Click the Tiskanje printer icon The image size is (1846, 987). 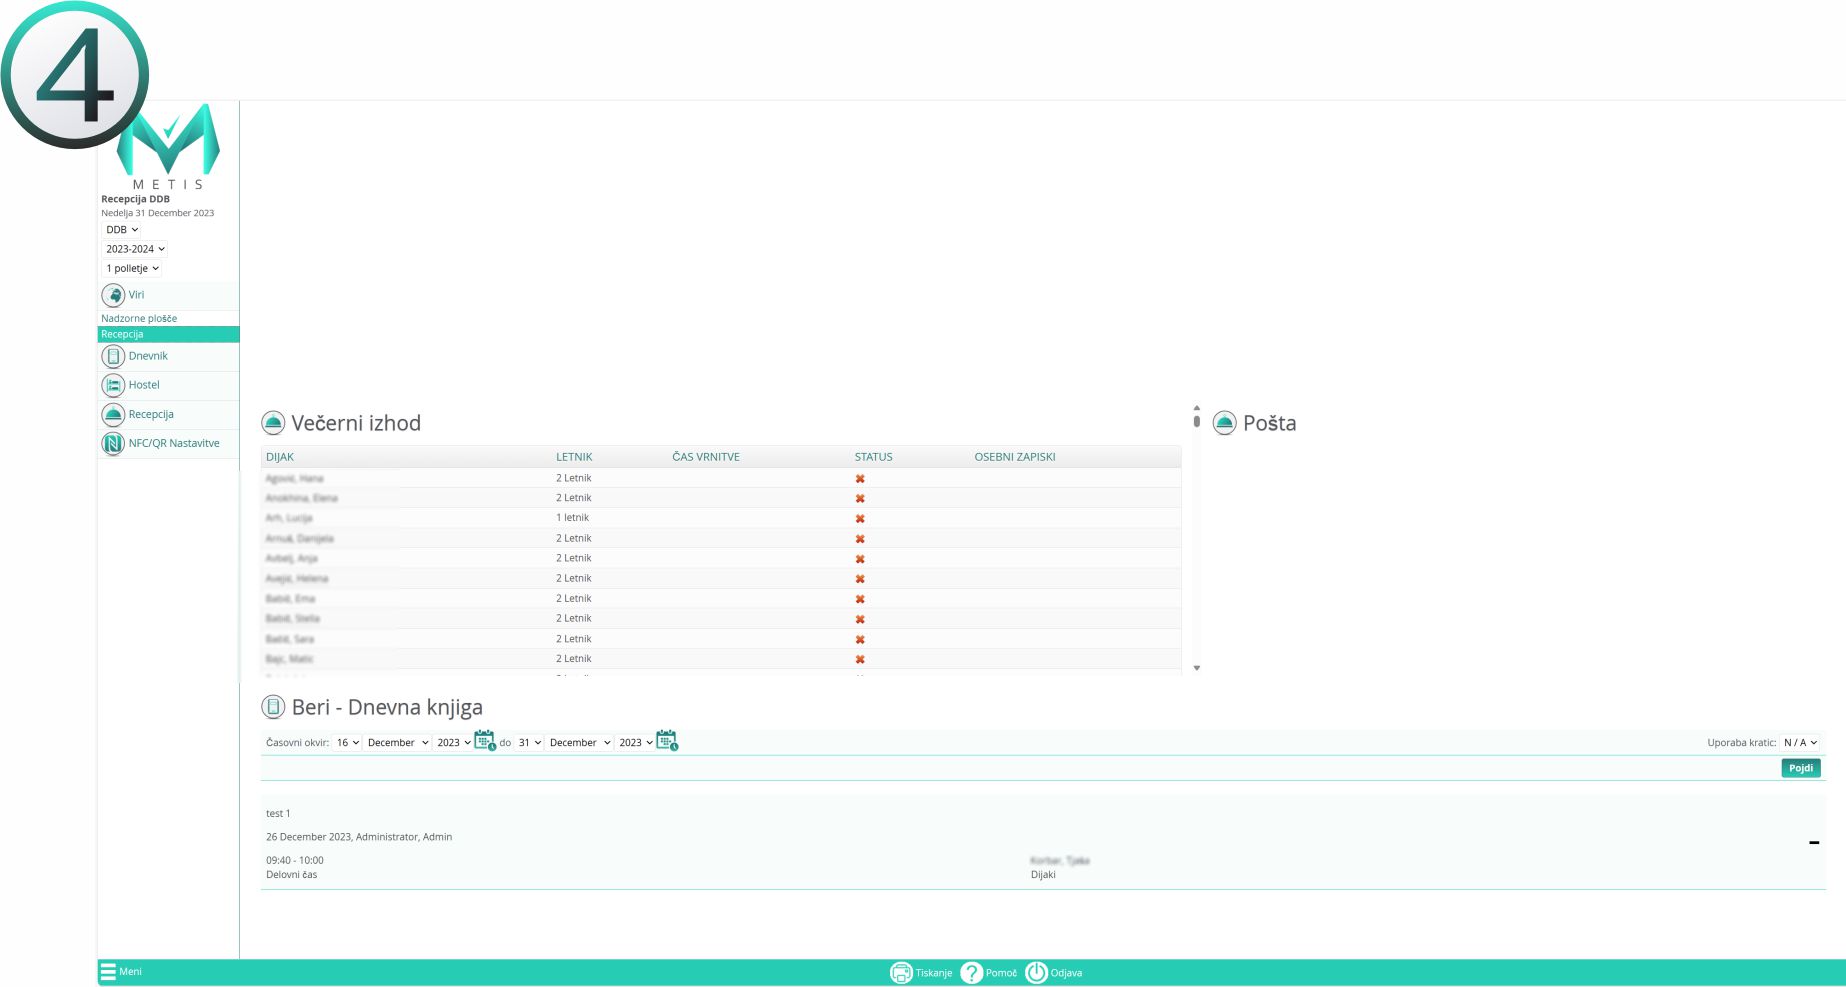tap(901, 973)
